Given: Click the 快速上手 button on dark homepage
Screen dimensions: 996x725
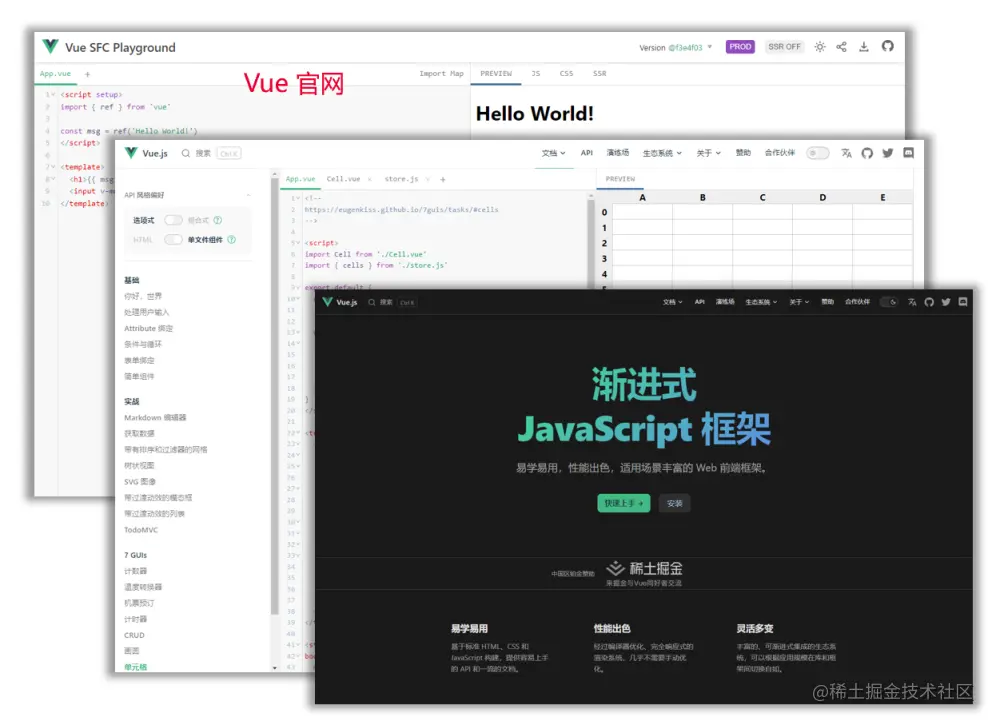Looking at the screenshot, I should tap(624, 503).
